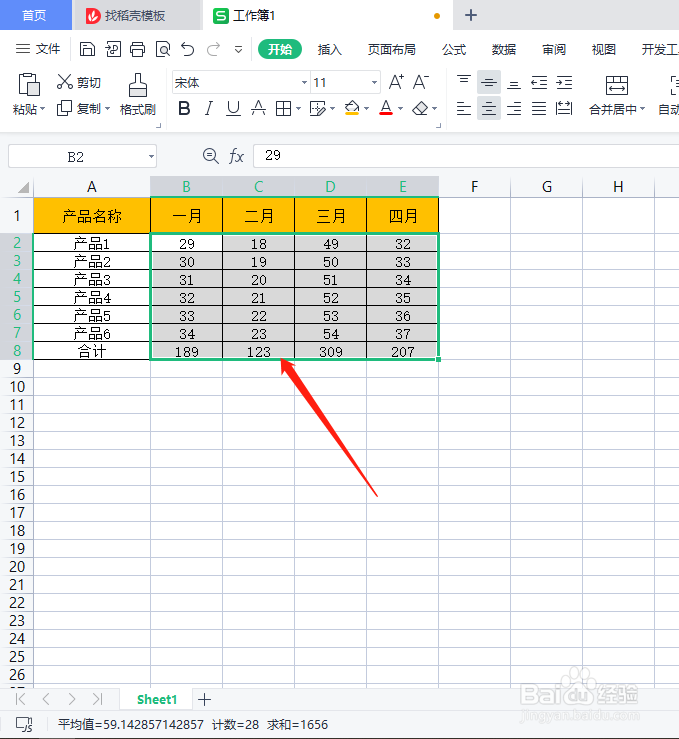Open the Name Box B2 dropdown
Viewport: 679px width, 739px height.
pos(151,156)
